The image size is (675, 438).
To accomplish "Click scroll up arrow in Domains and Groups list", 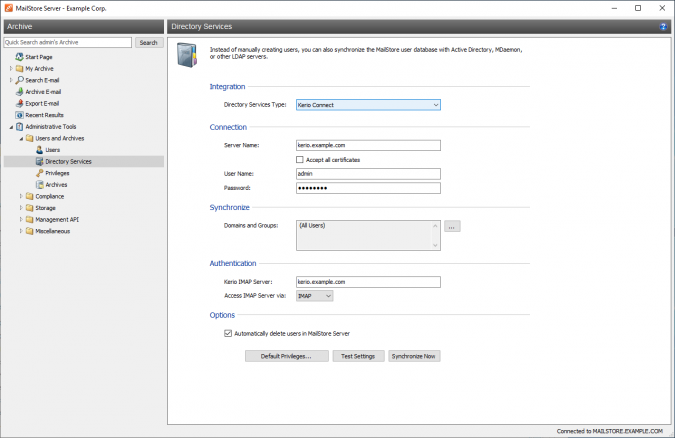I will (435, 226).
